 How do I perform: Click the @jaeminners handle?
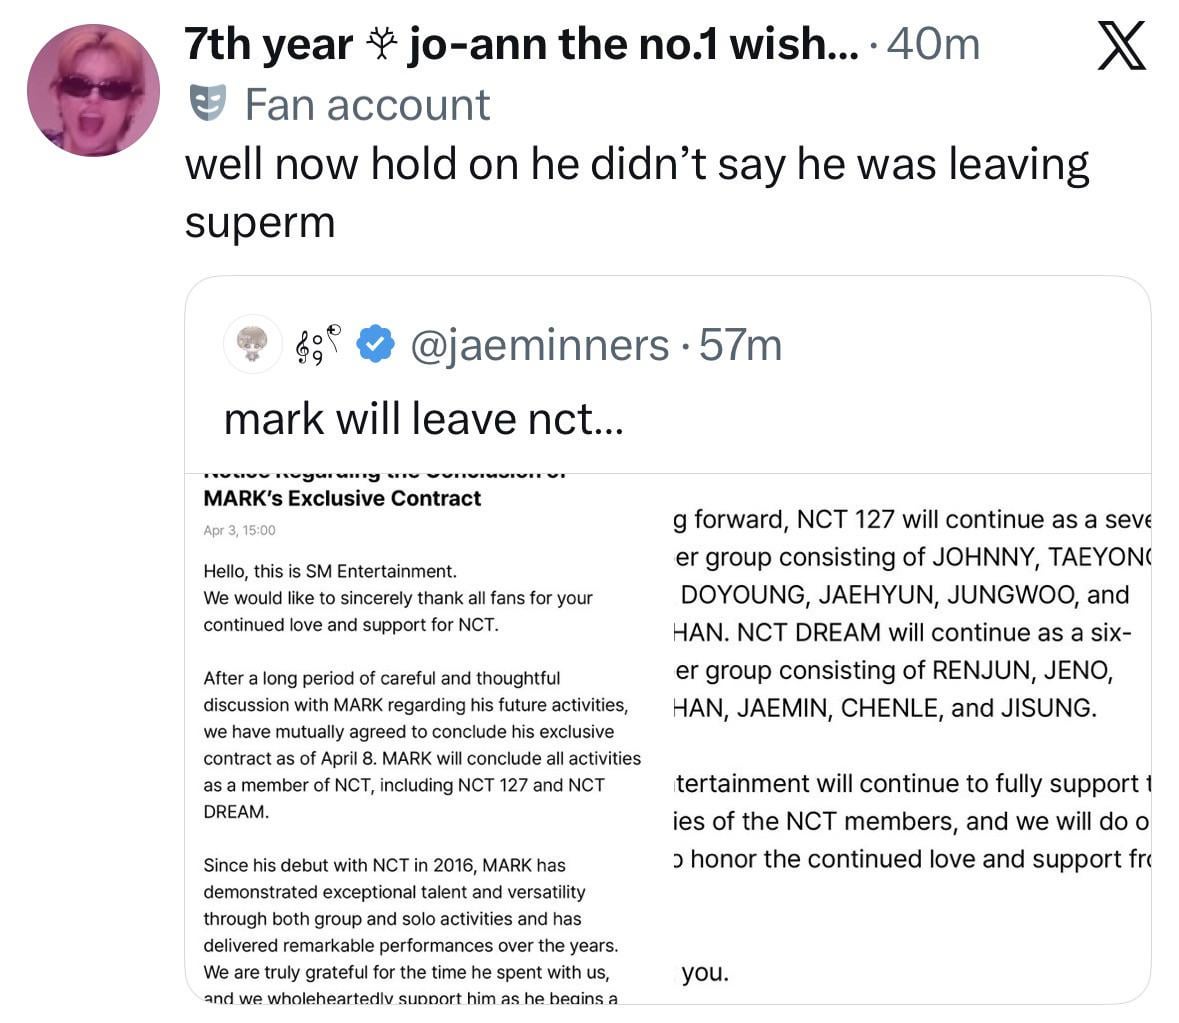(x=540, y=345)
